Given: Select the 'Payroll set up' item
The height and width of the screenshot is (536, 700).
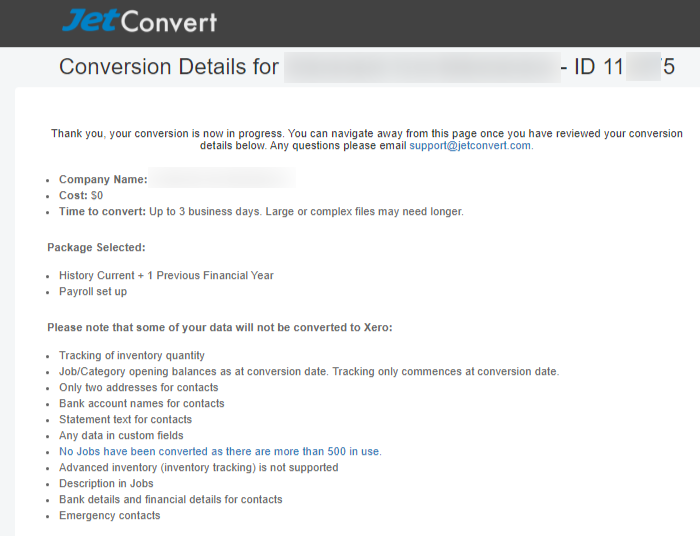Looking at the screenshot, I should pyautogui.click(x=93, y=291).
